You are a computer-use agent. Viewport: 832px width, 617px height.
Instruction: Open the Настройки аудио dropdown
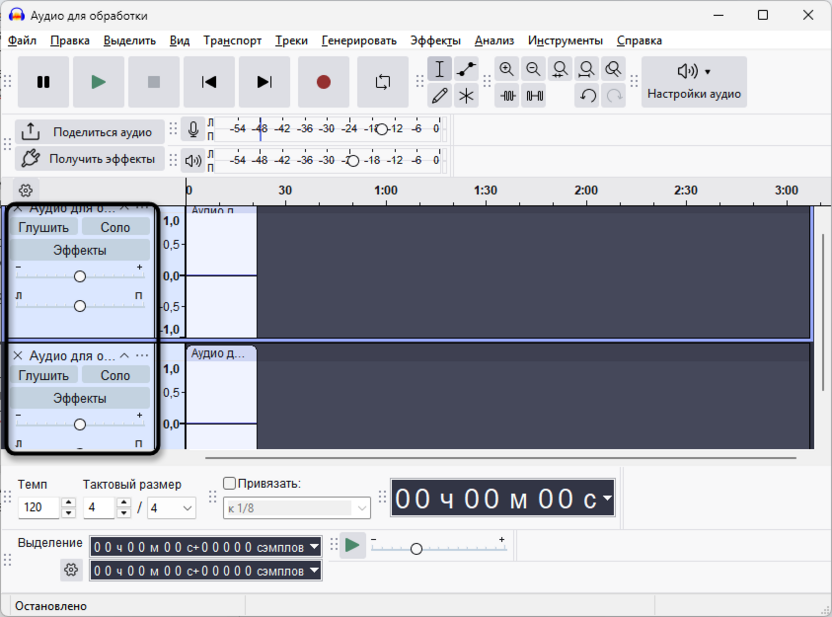pyautogui.click(x=694, y=82)
